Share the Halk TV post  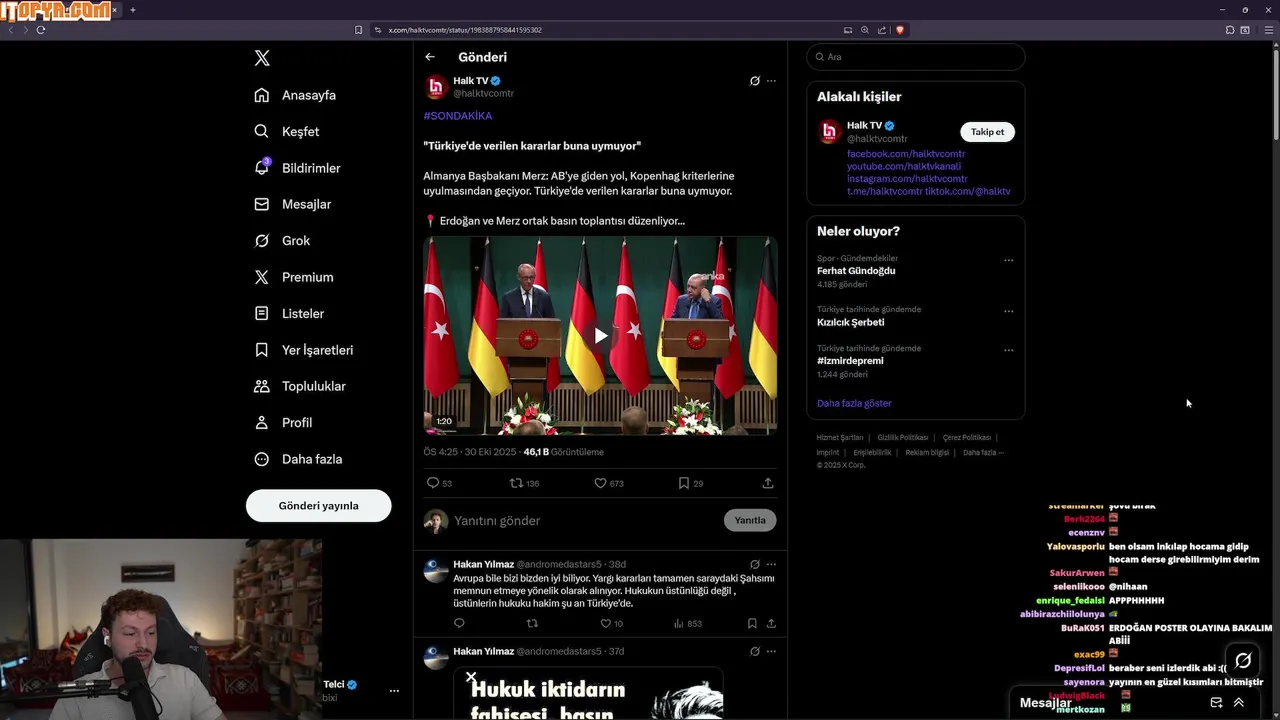pyautogui.click(x=768, y=483)
